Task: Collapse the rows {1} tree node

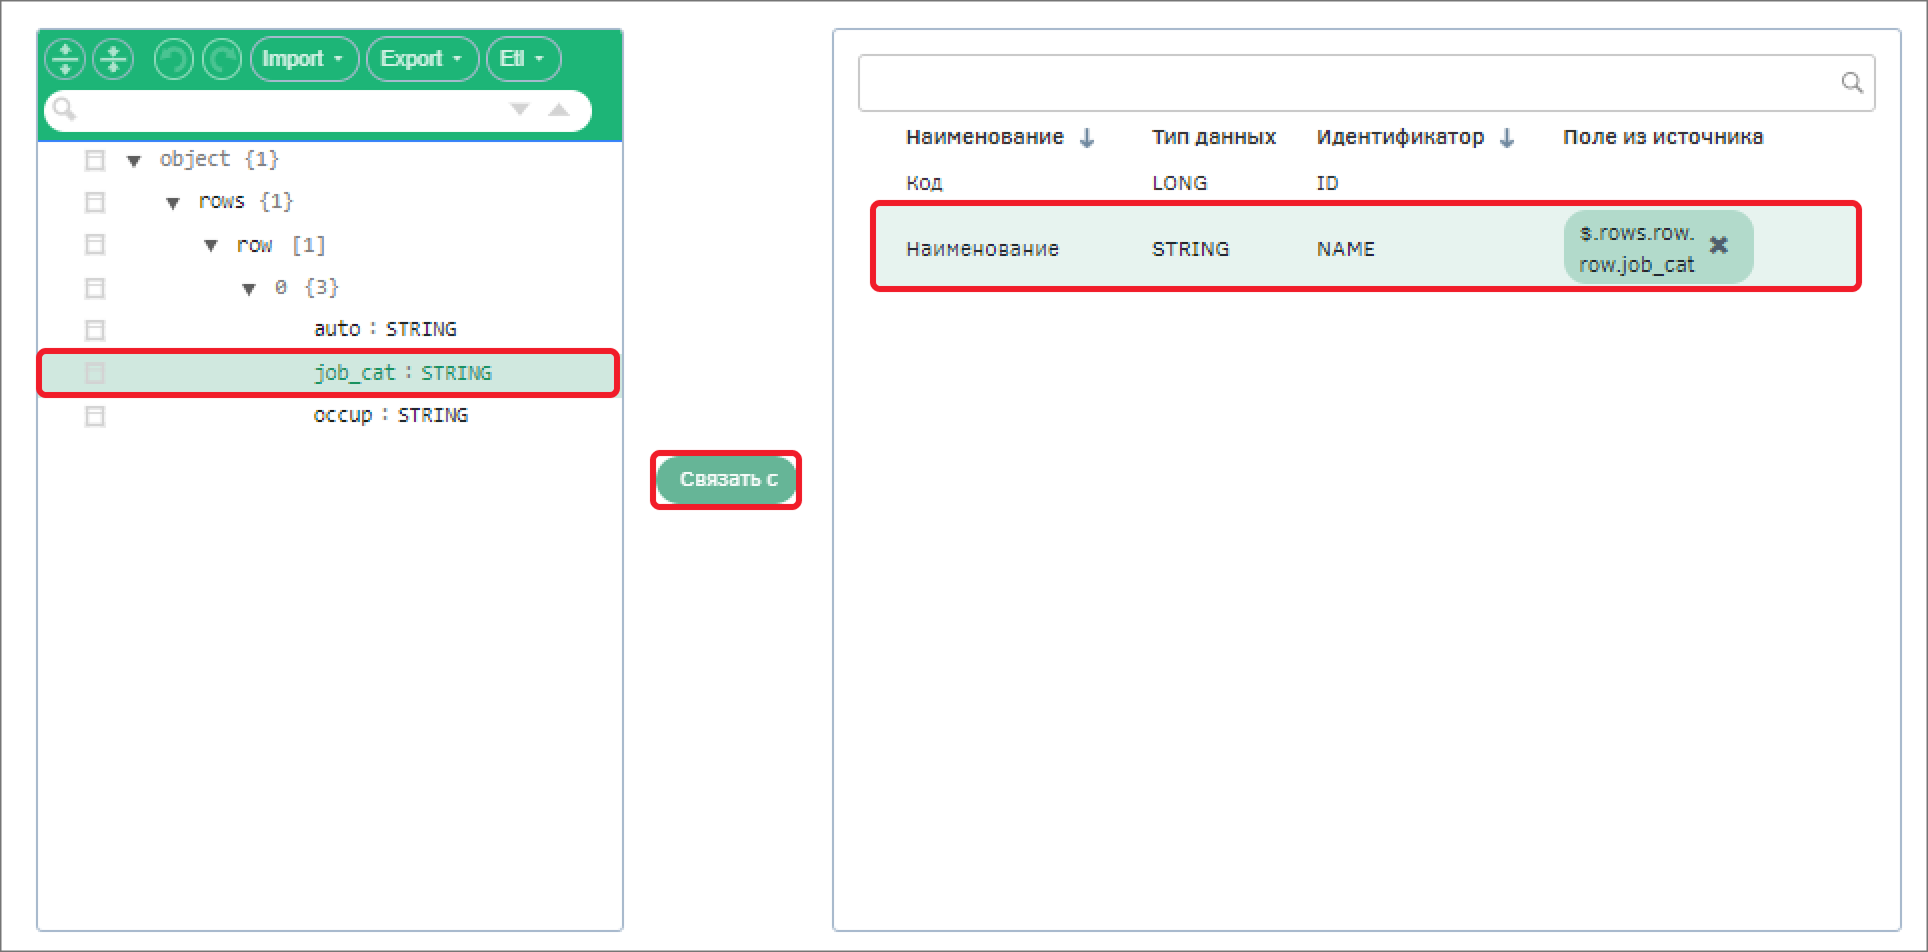Action: point(173,203)
